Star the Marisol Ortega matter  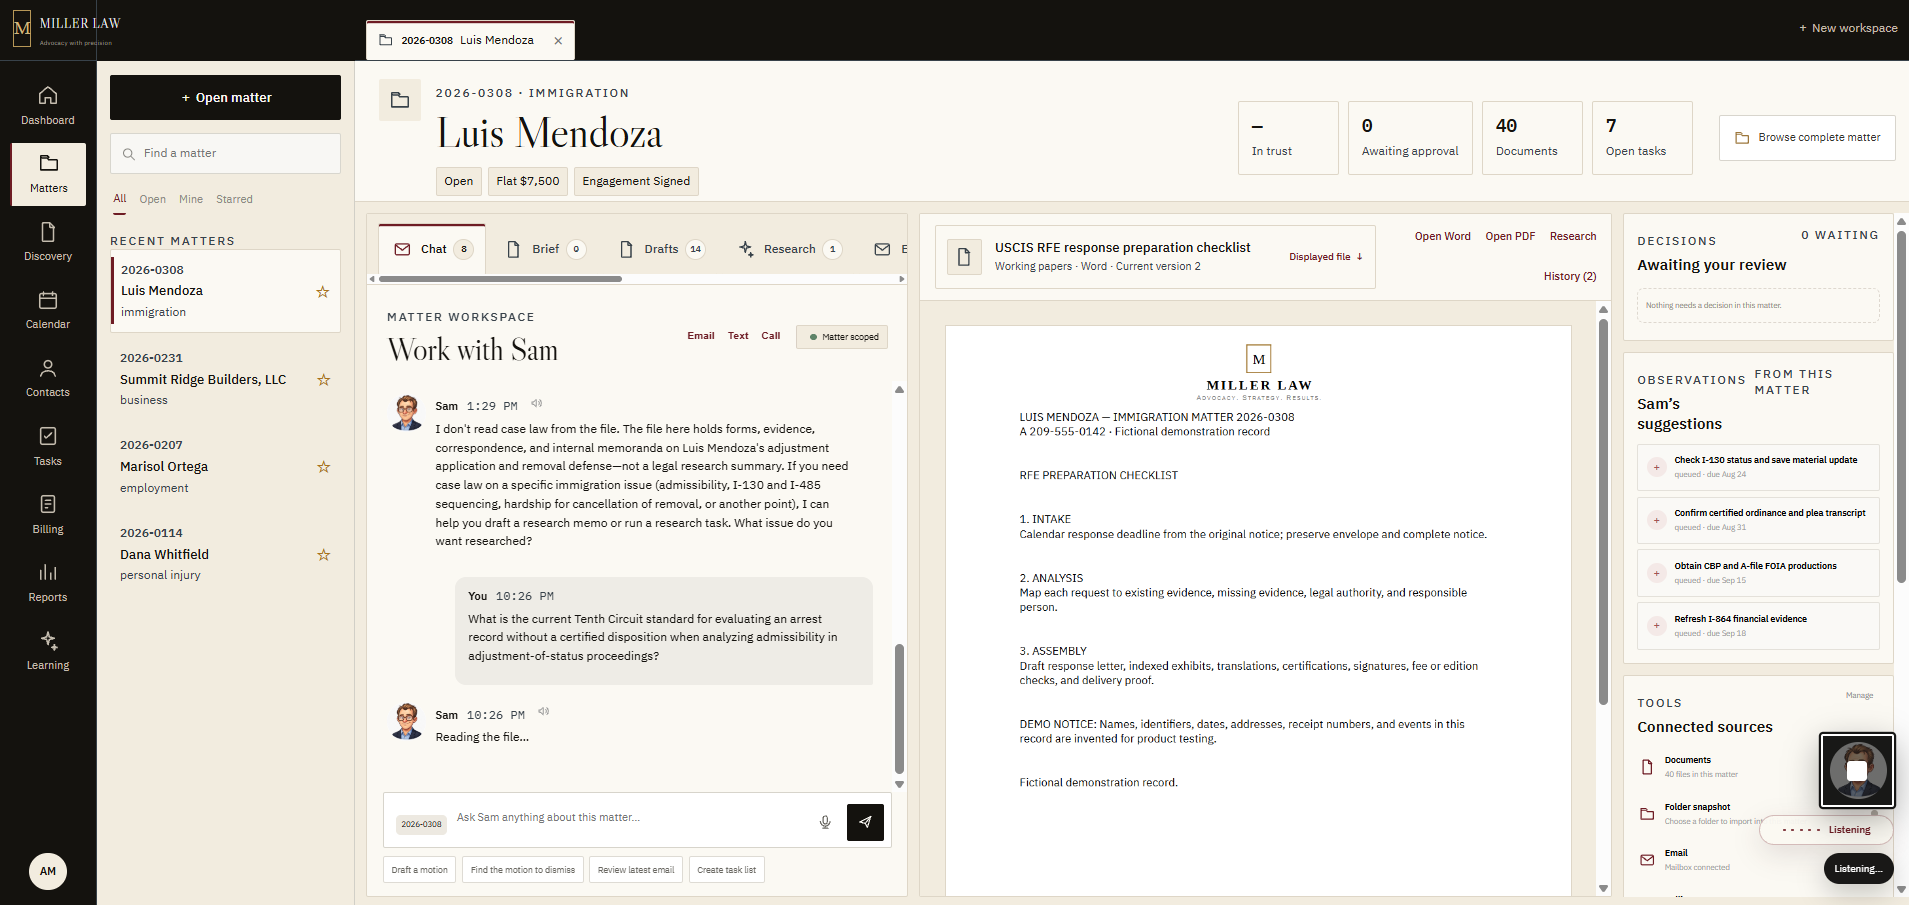tap(323, 467)
